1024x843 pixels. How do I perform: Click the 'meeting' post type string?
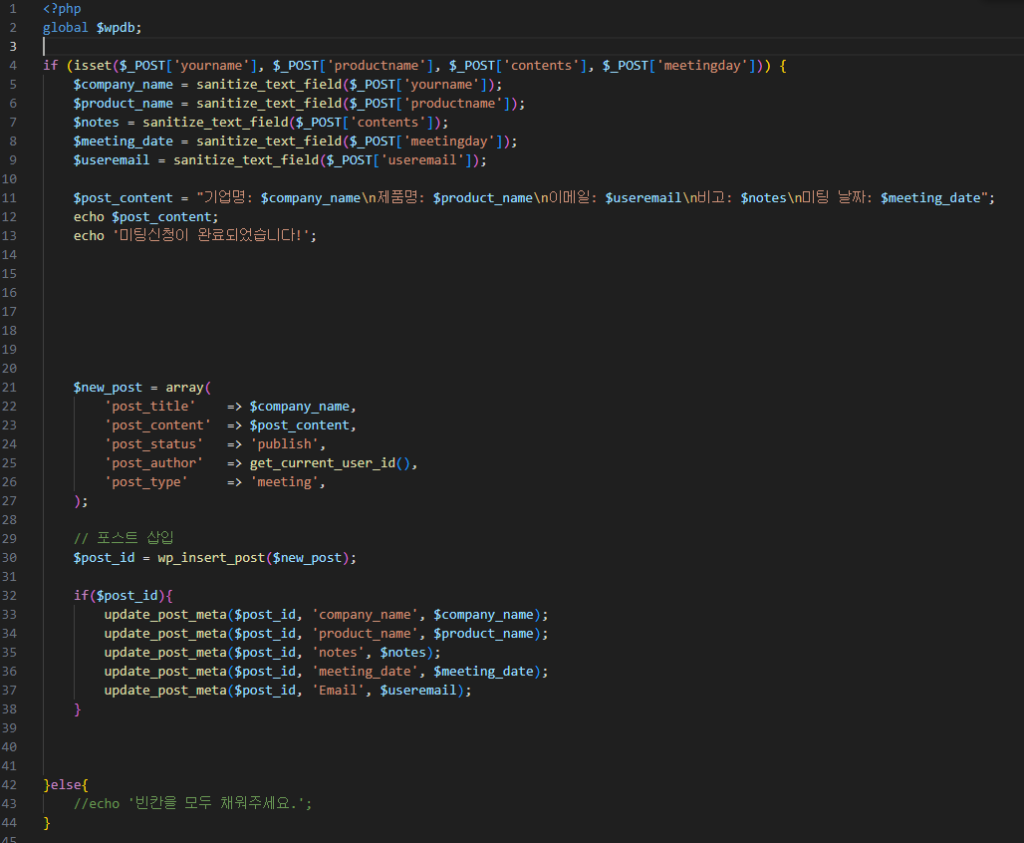287,482
